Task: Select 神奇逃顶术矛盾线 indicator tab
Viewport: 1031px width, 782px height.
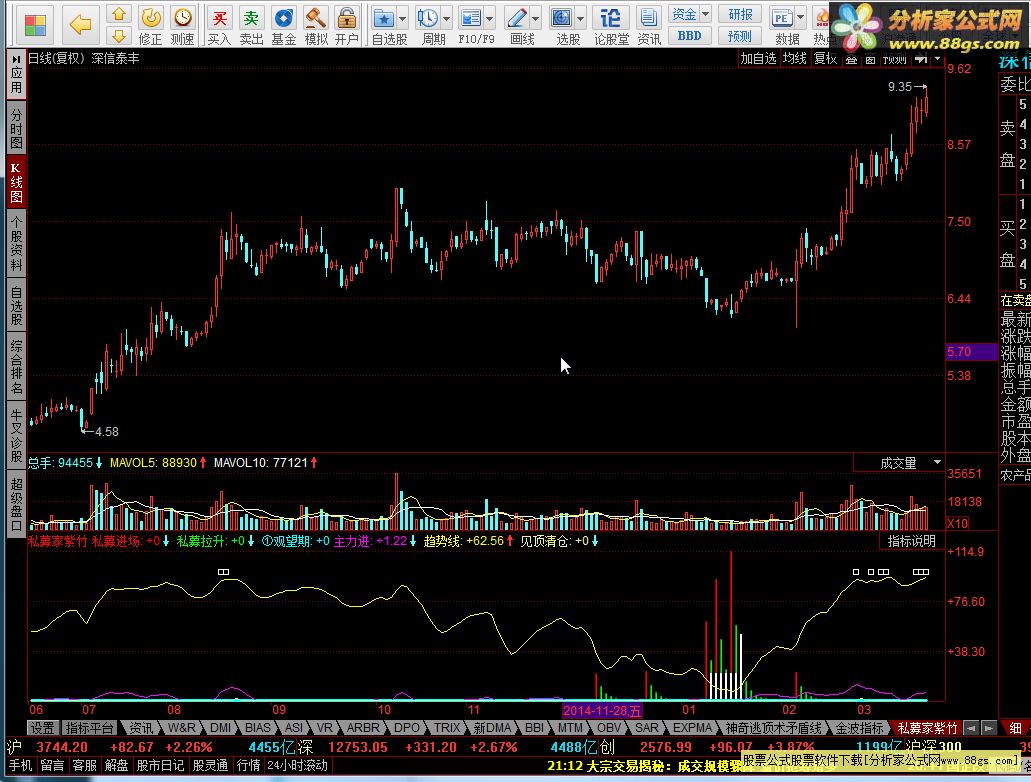Action: coord(773,728)
